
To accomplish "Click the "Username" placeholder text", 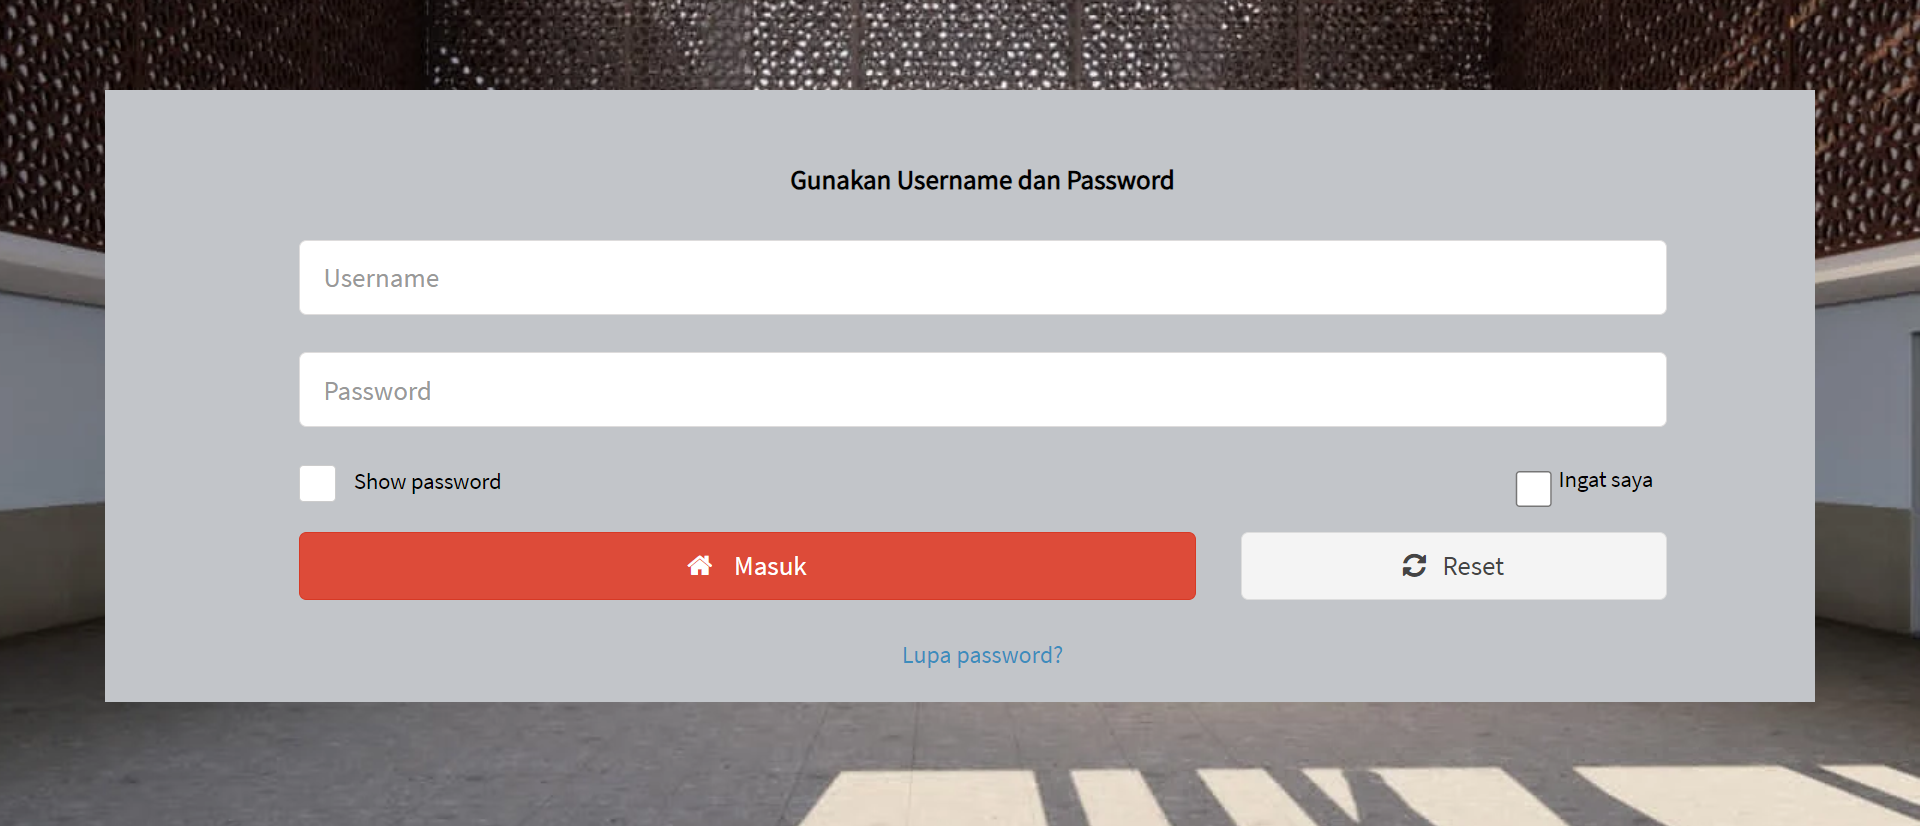I will pos(381,278).
